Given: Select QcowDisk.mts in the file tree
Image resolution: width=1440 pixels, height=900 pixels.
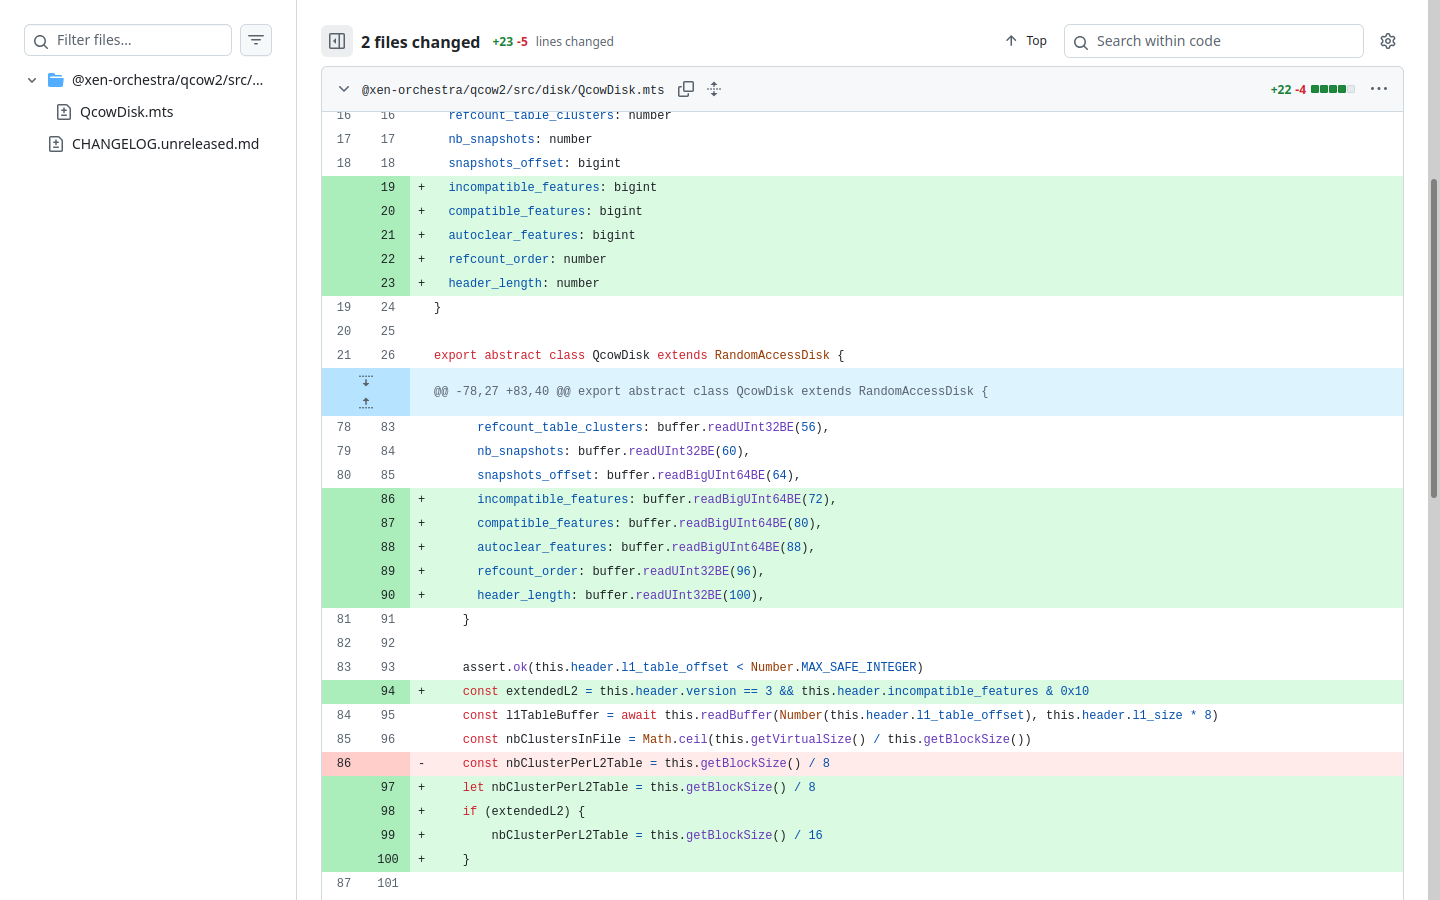Looking at the screenshot, I should point(127,112).
